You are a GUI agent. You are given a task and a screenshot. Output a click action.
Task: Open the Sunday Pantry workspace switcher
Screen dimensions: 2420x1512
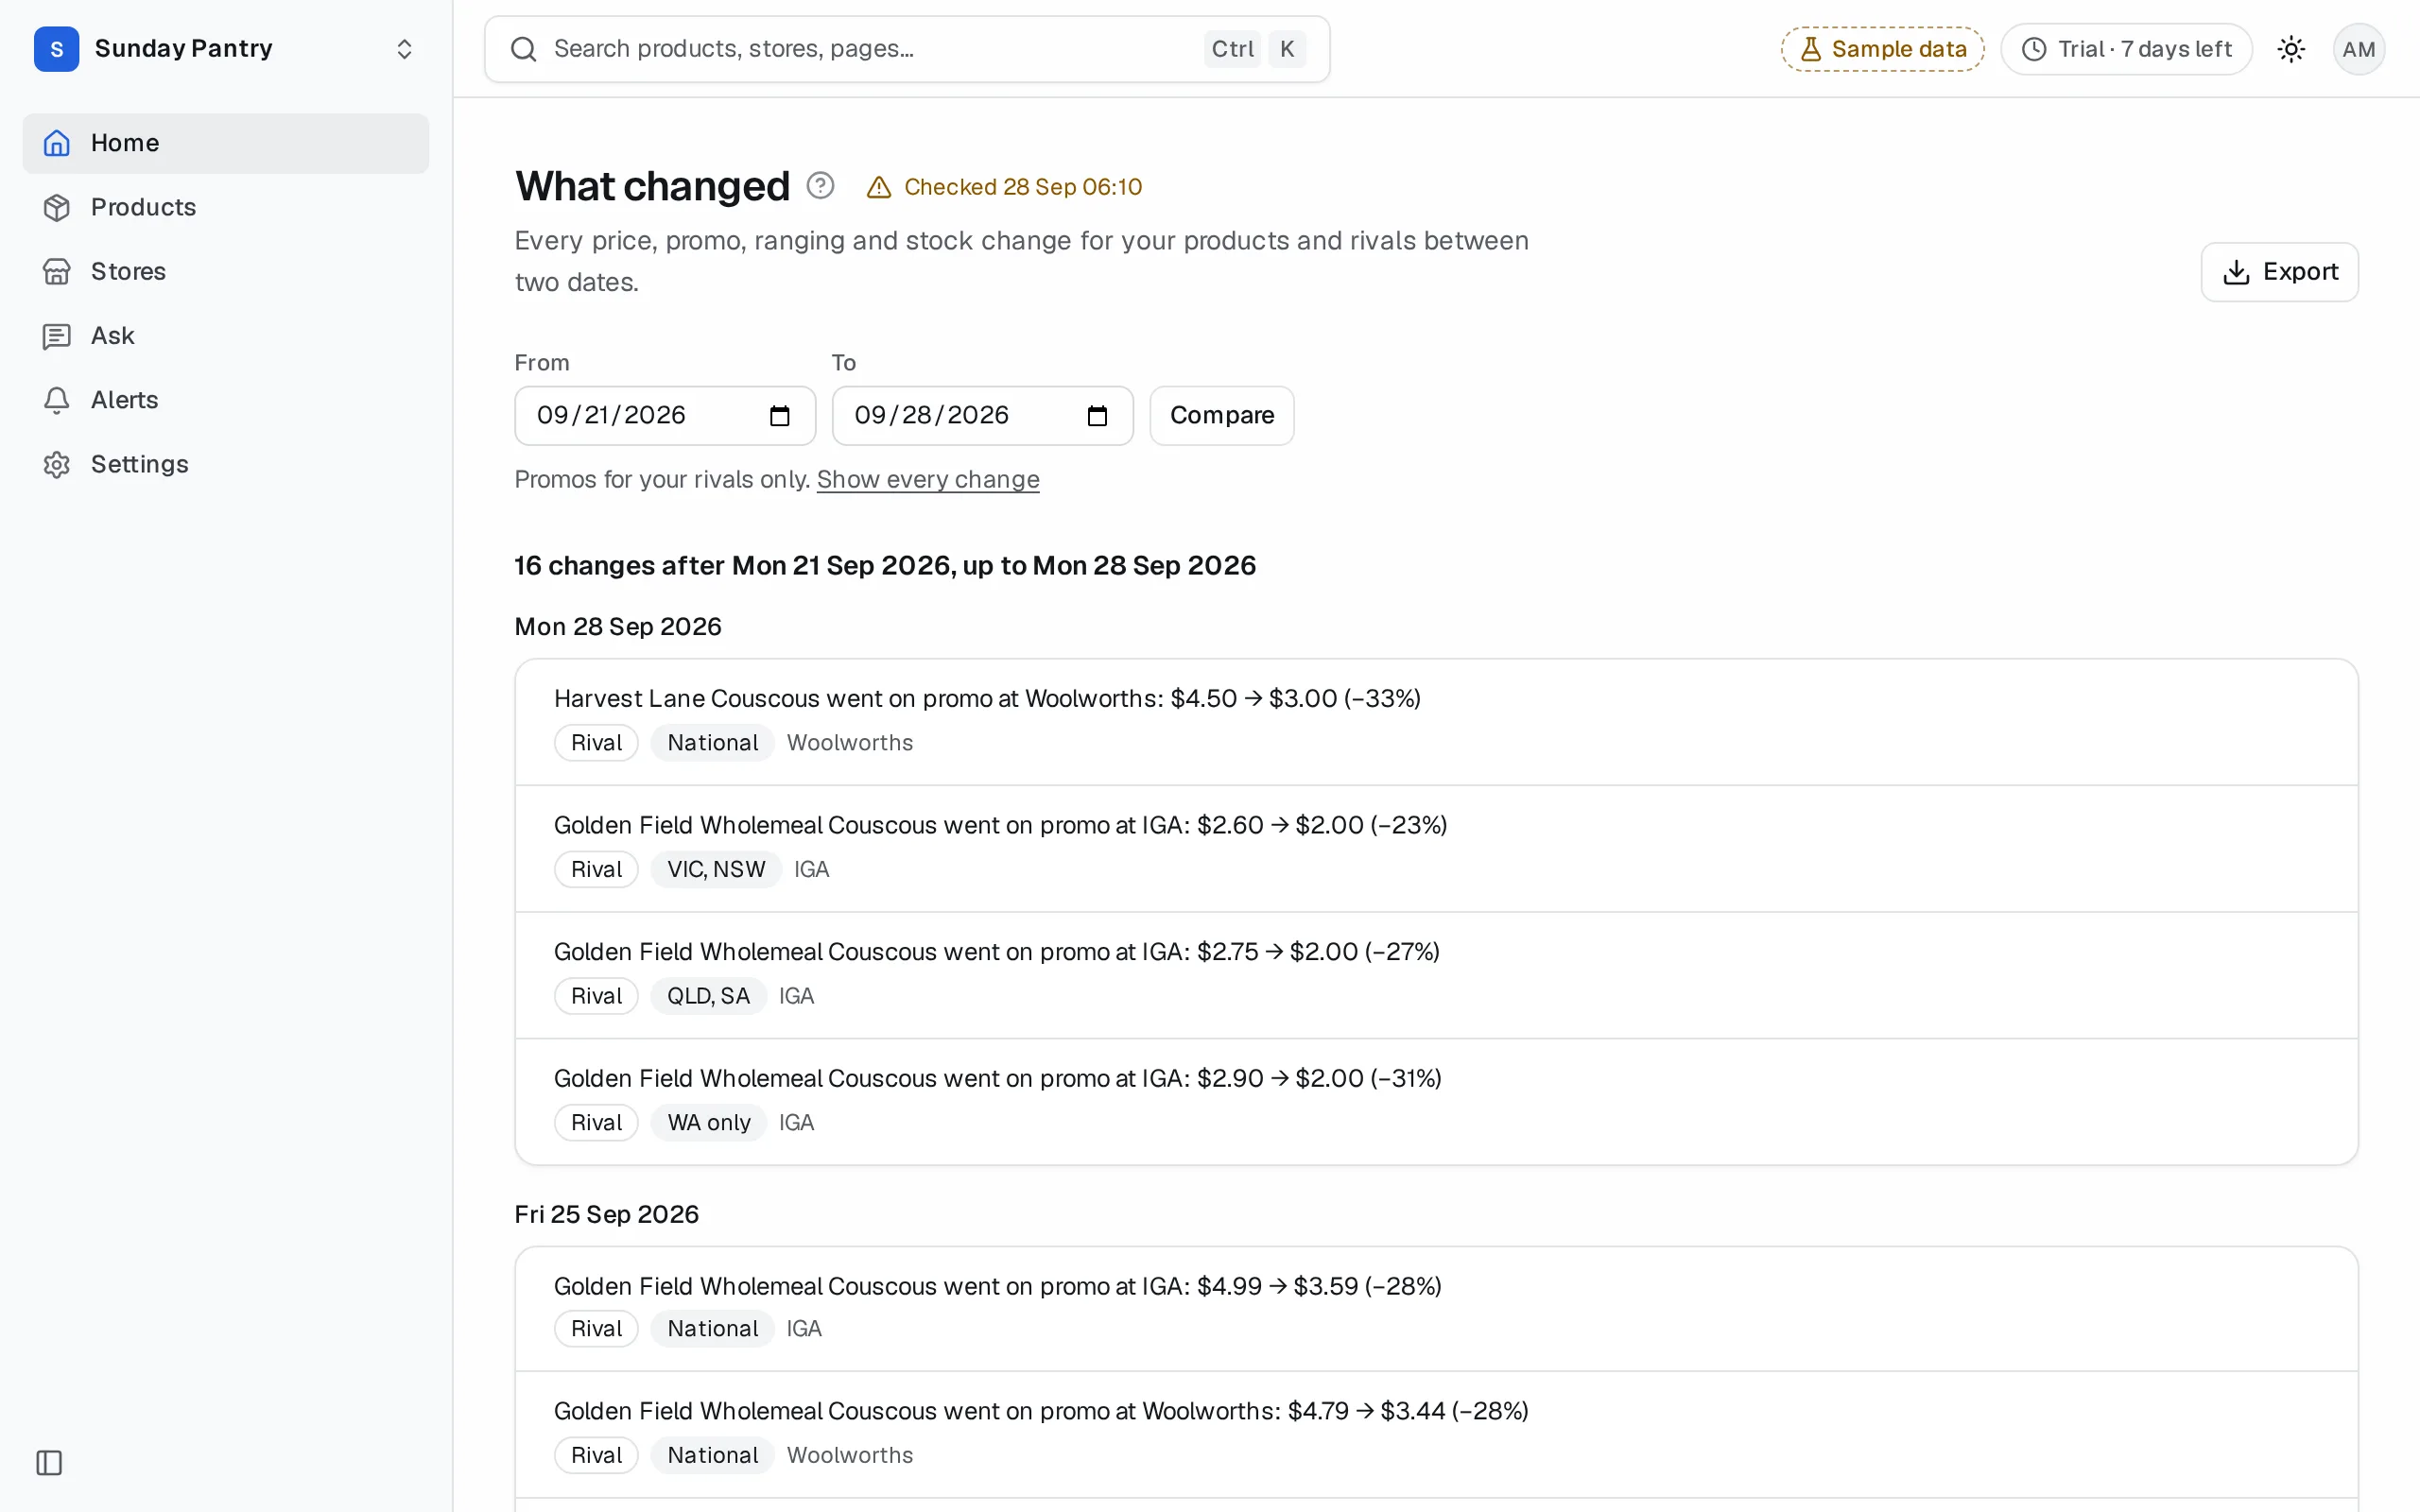(x=225, y=48)
